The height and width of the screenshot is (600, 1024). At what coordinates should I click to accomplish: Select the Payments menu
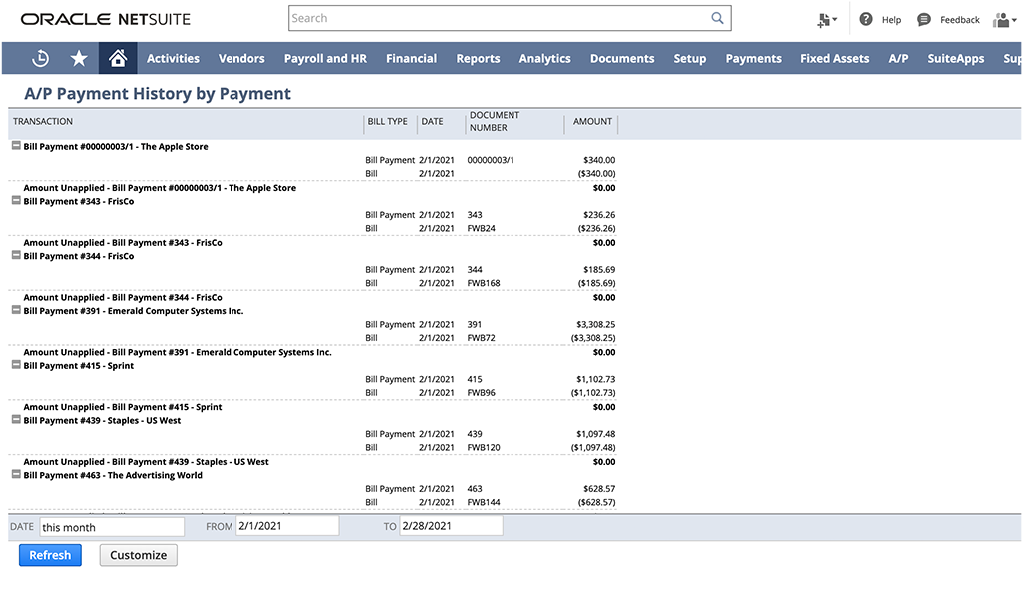pos(753,58)
